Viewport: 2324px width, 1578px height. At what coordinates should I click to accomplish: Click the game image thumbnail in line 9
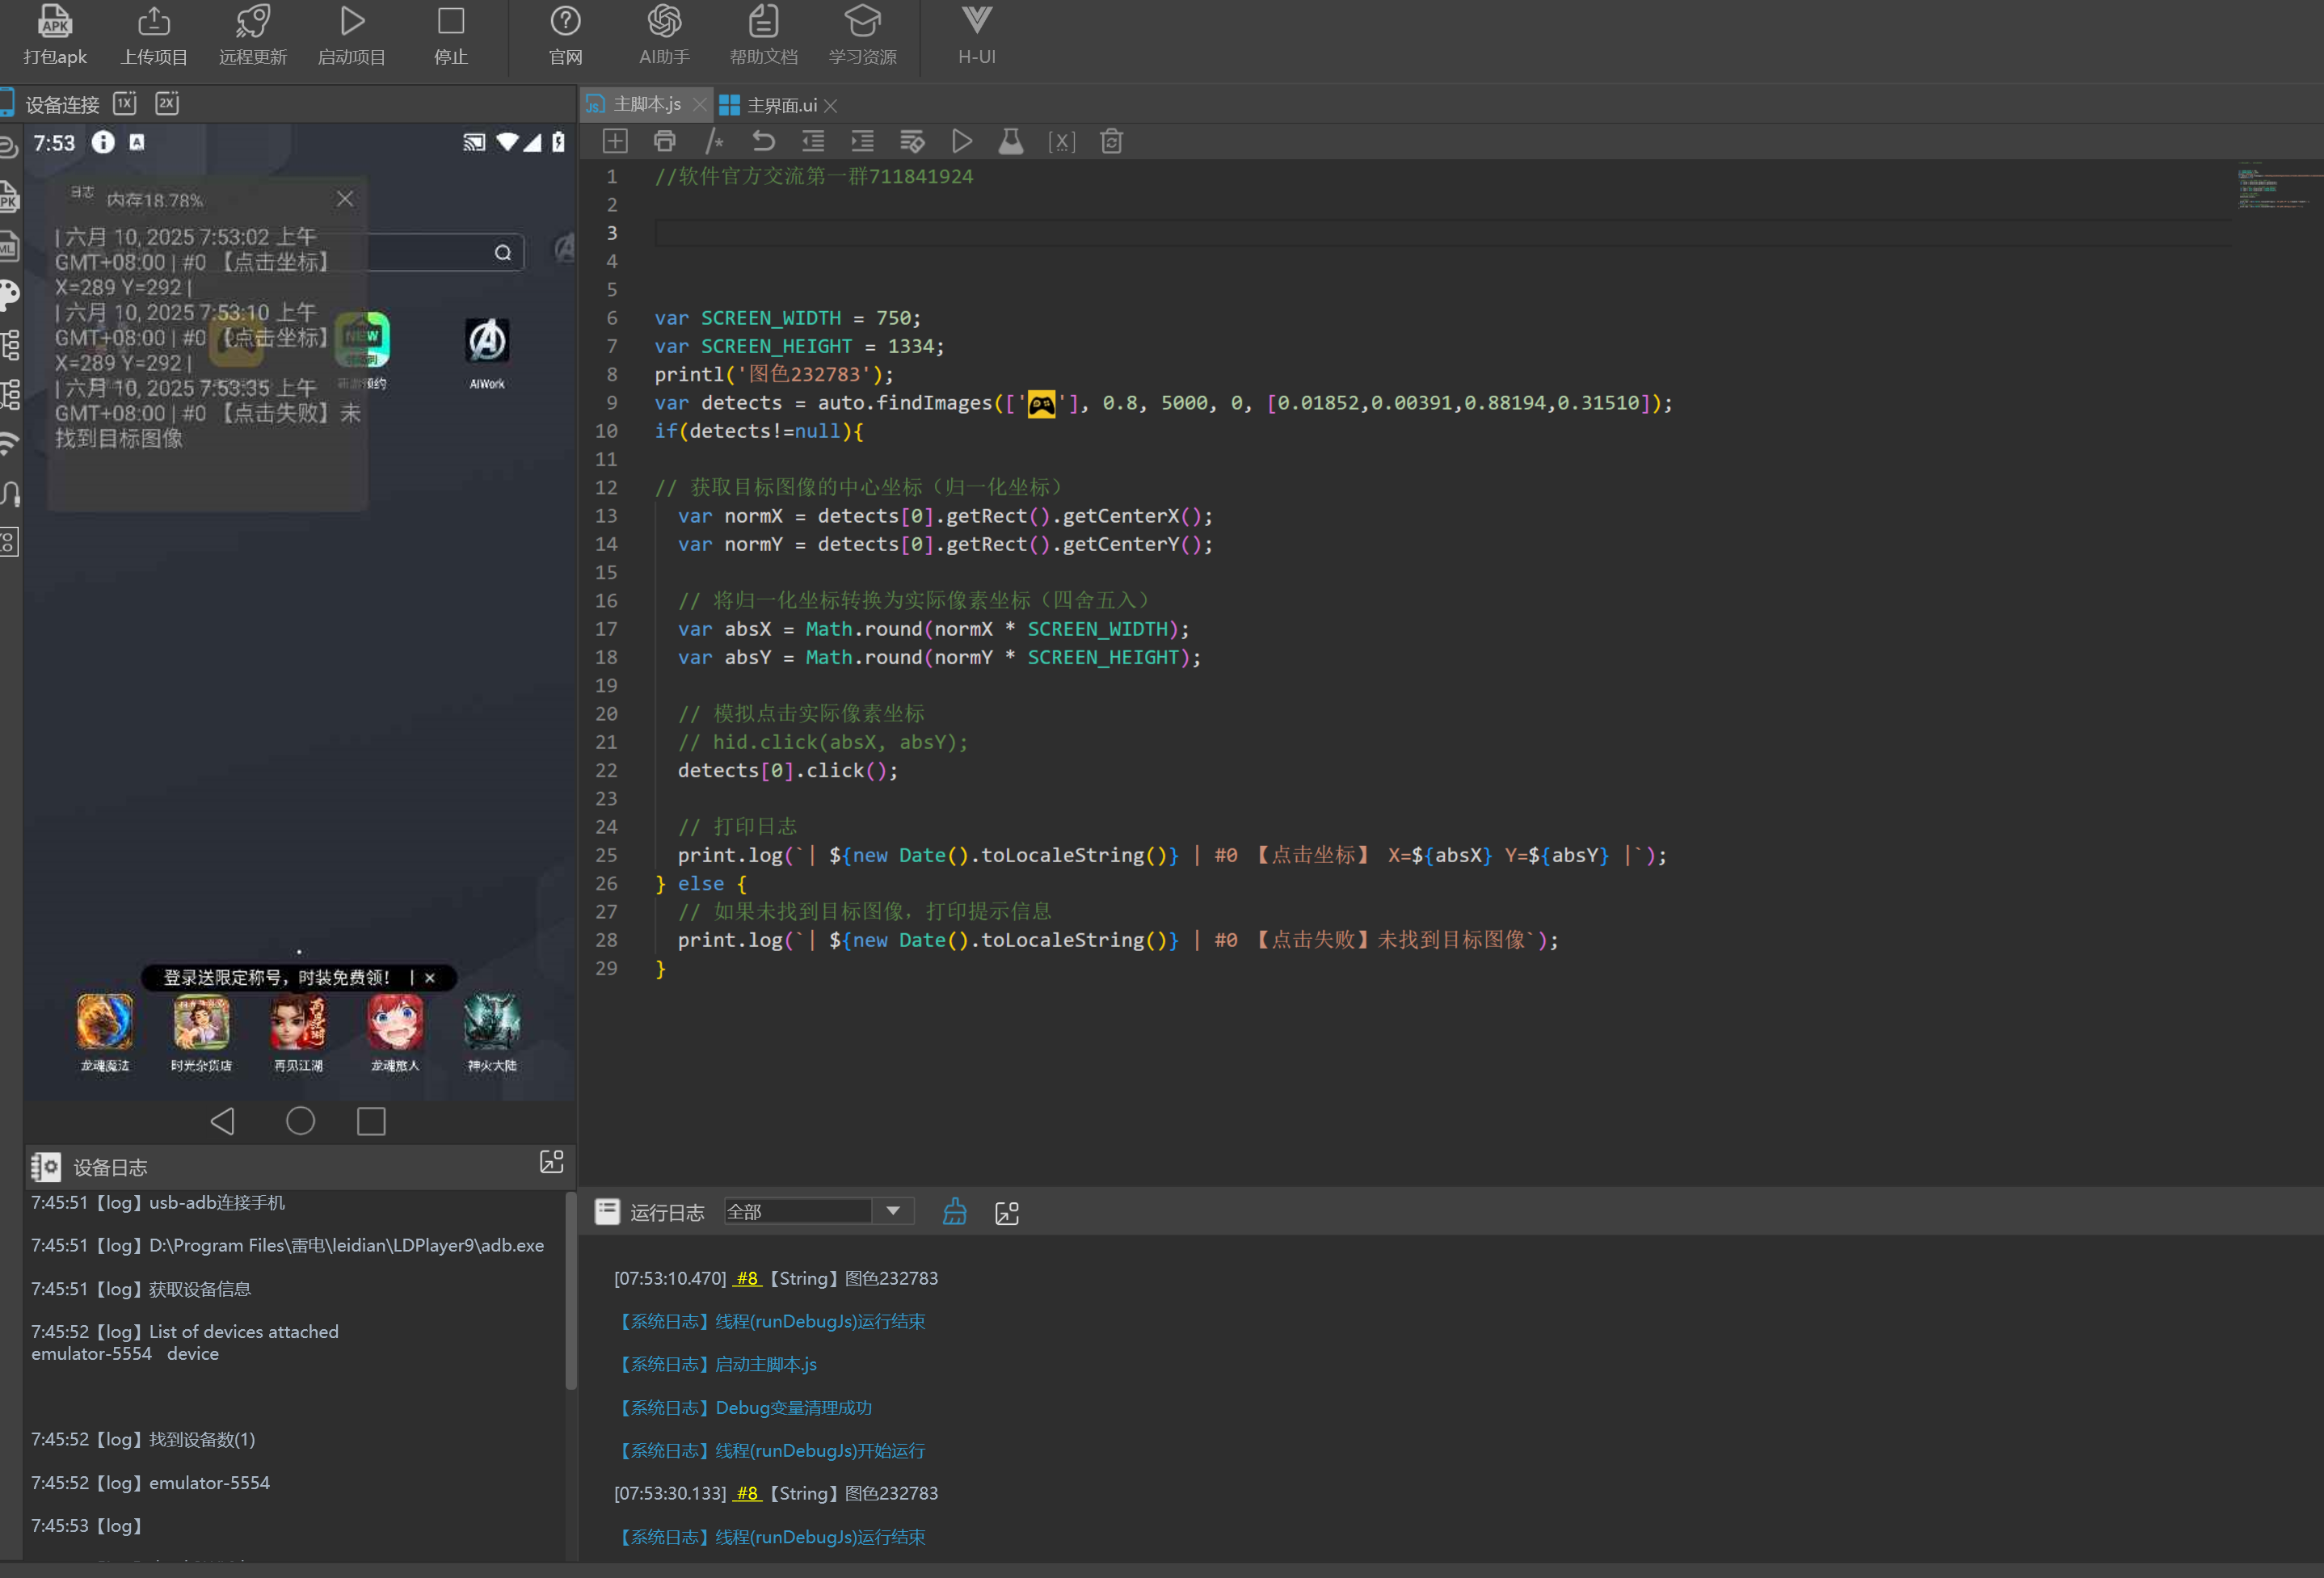click(1041, 403)
